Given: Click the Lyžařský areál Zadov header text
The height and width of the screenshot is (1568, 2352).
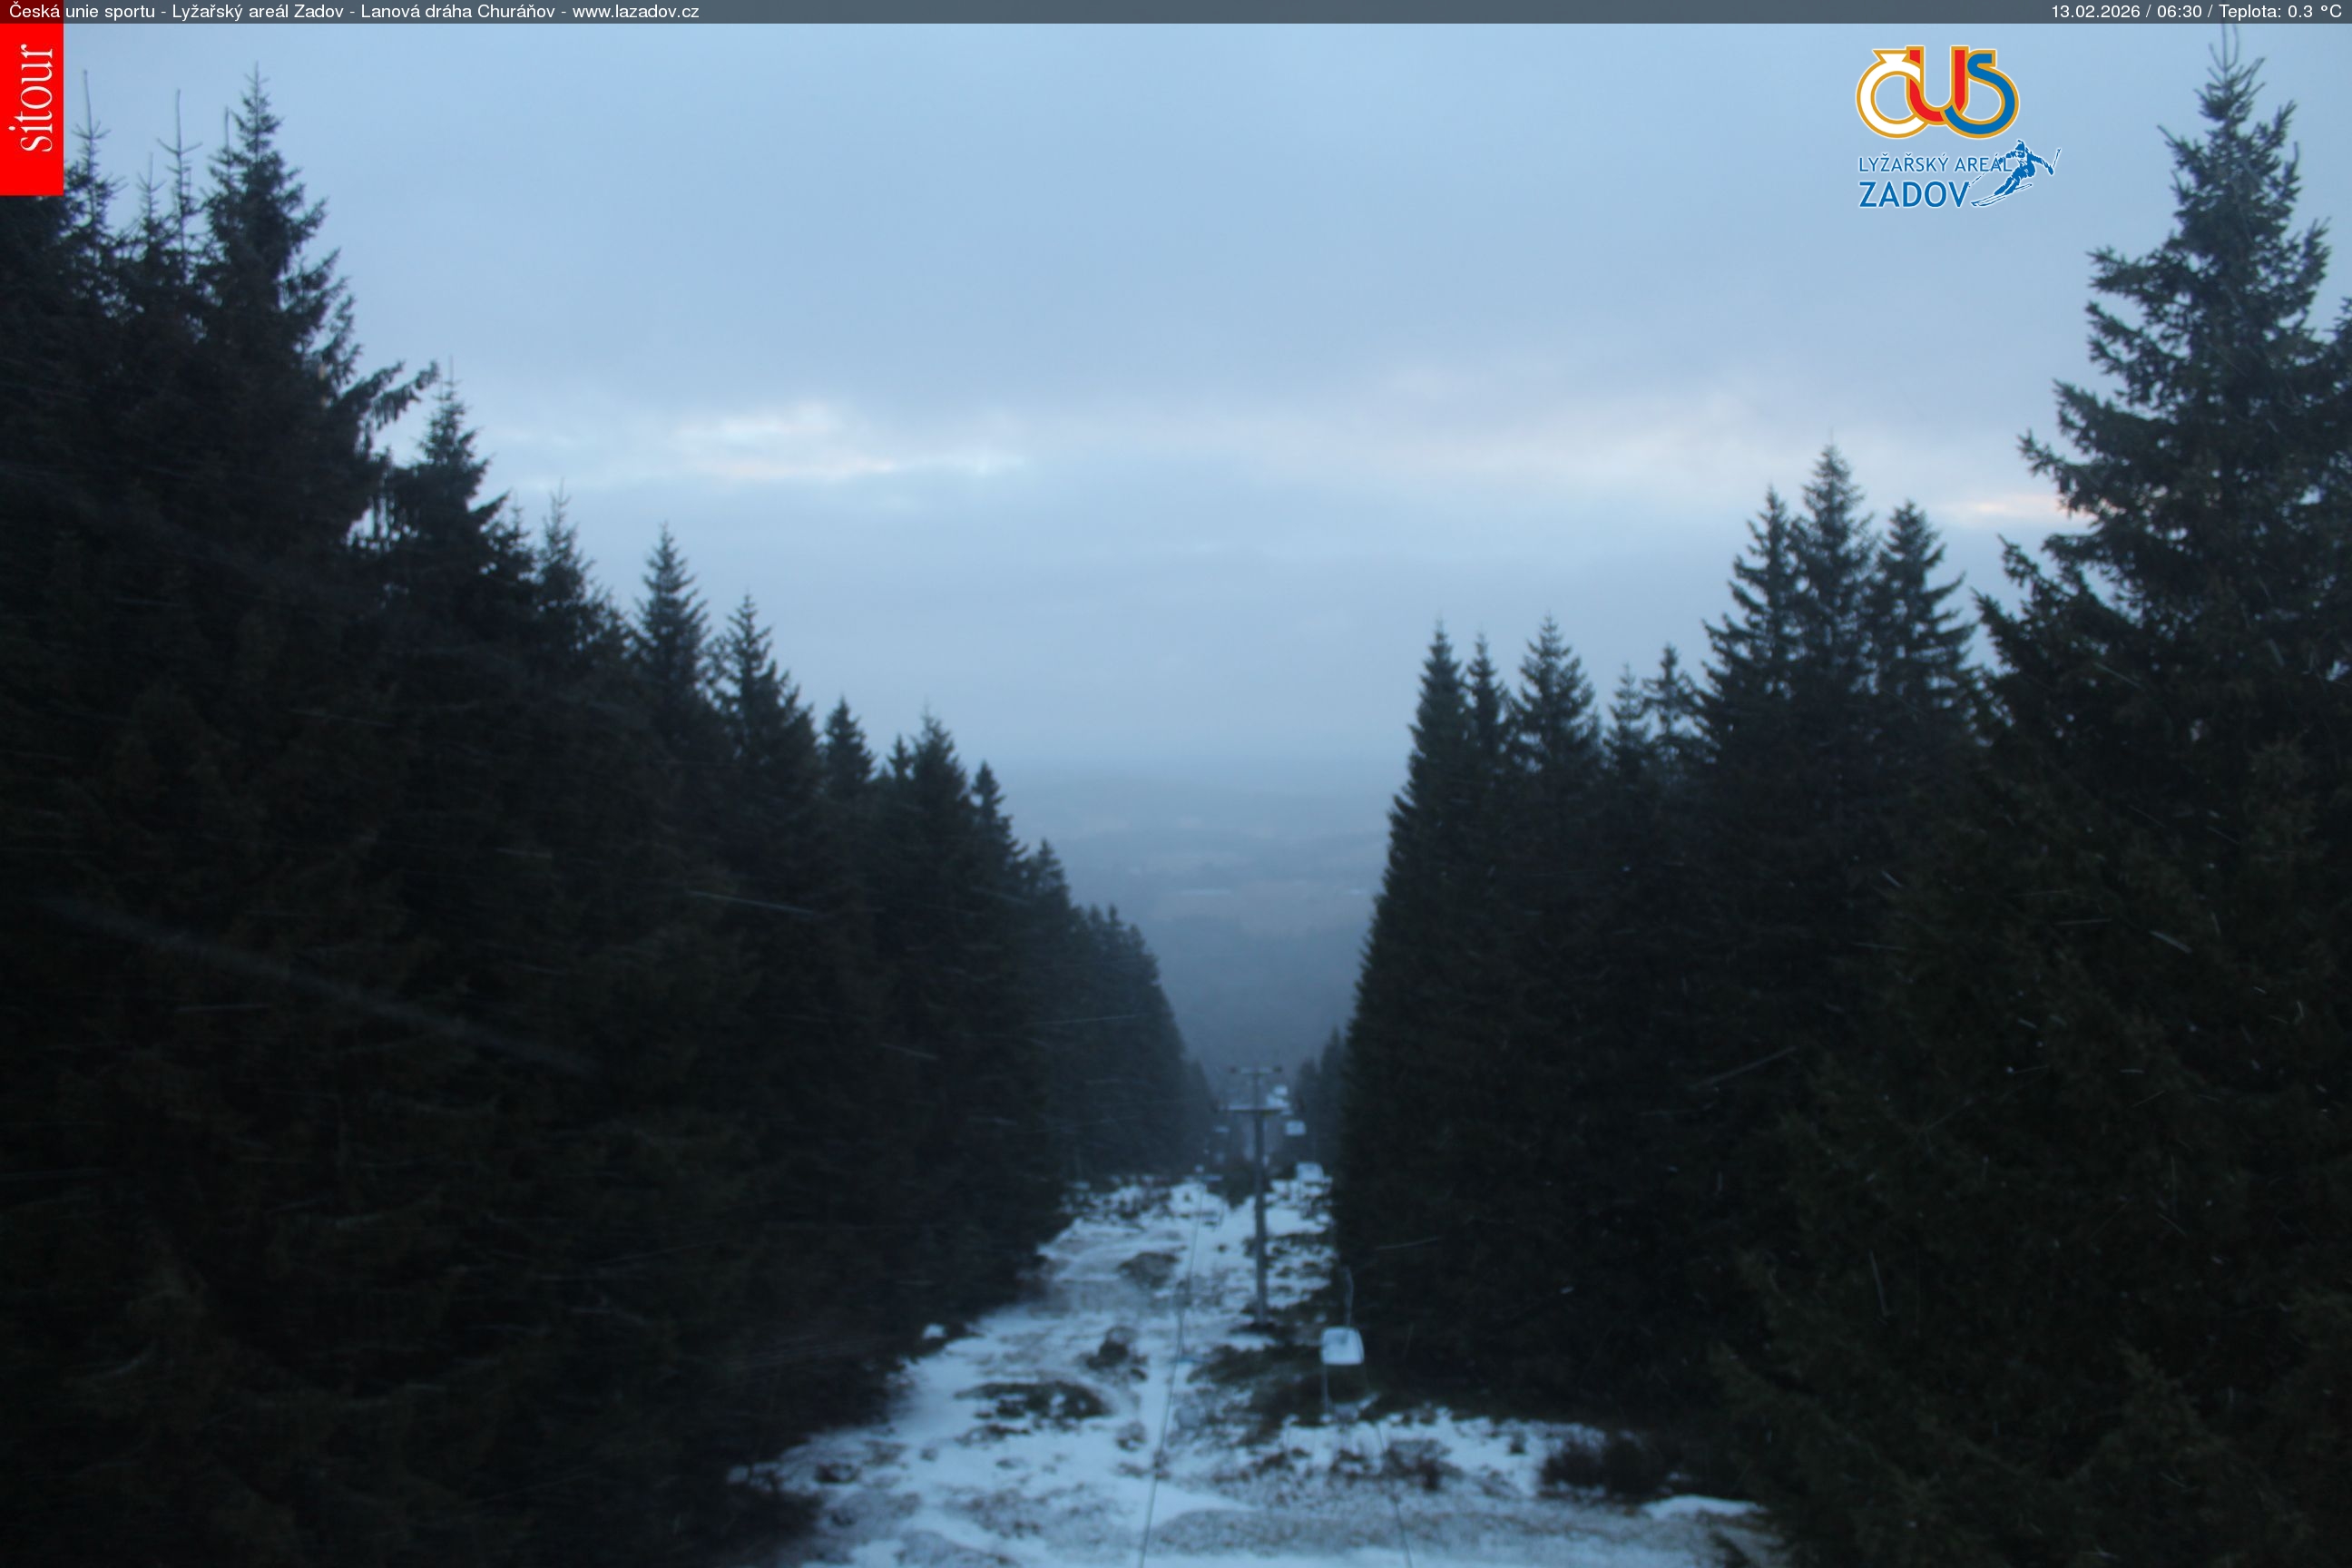Looking at the screenshot, I should point(258,12).
